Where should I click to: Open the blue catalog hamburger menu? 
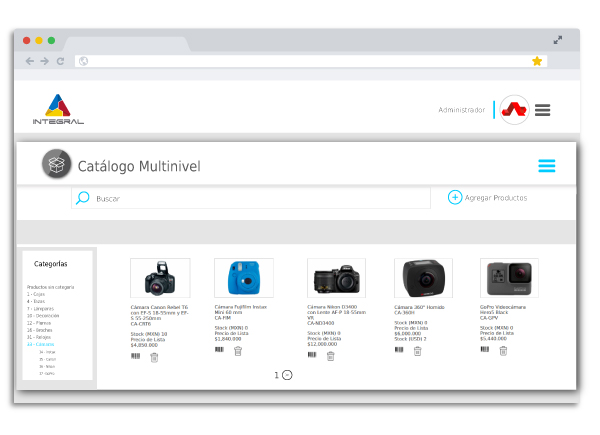(x=546, y=166)
